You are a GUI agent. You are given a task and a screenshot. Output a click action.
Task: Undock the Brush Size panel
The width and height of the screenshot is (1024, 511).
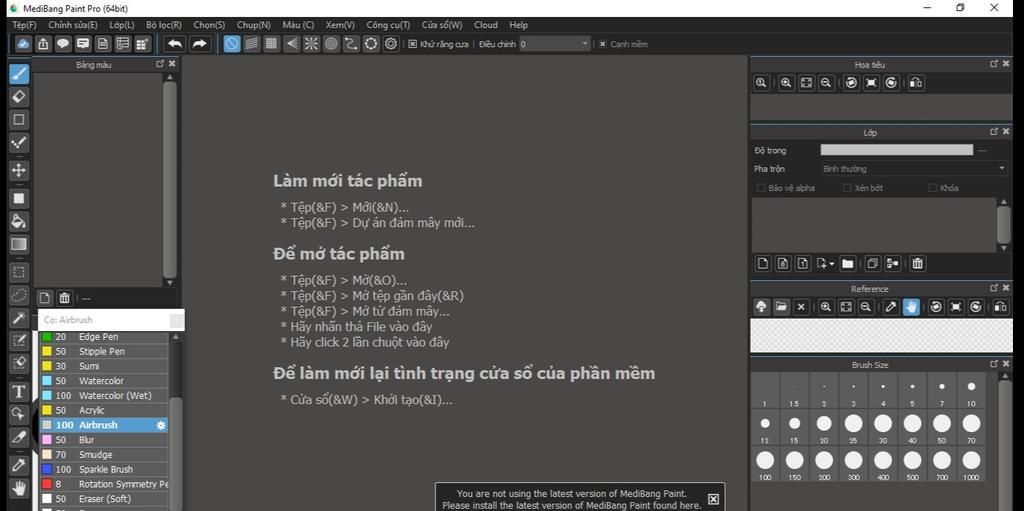coord(994,364)
